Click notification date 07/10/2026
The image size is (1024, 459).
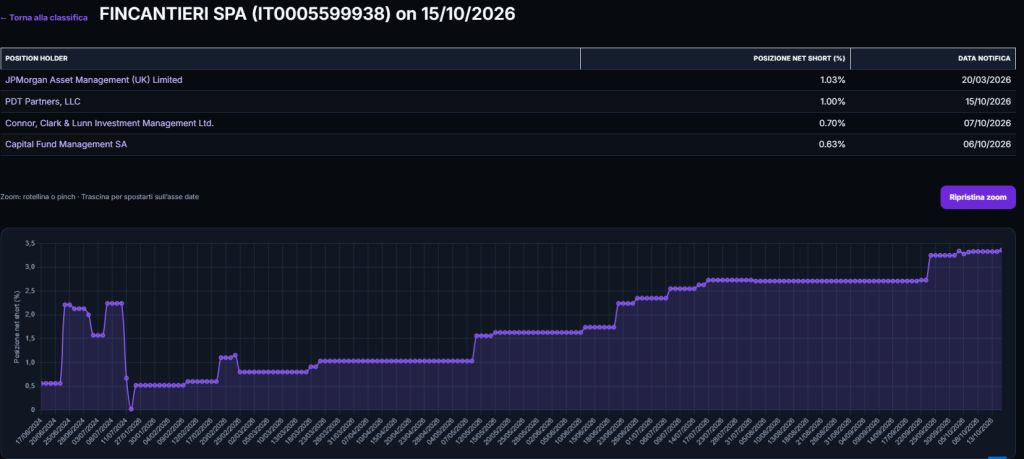(989, 123)
